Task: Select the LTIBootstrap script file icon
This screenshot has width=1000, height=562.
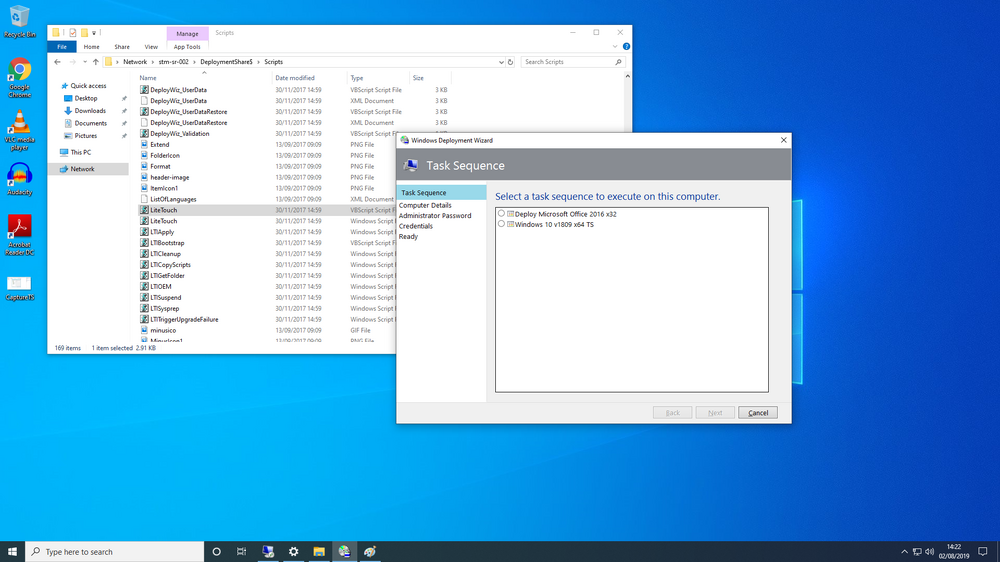Action: coord(144,242)
